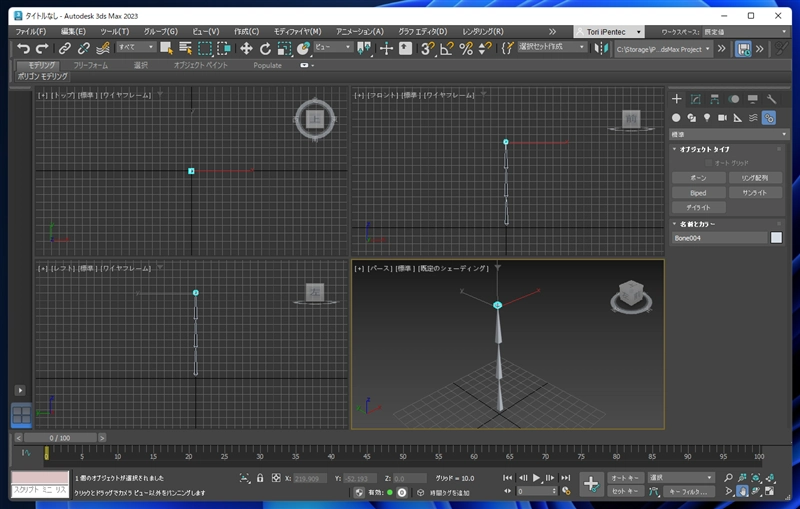Open the レンダリング(R) menu
The height and width of the screenshot is (509, 800).
coord(483,32)
